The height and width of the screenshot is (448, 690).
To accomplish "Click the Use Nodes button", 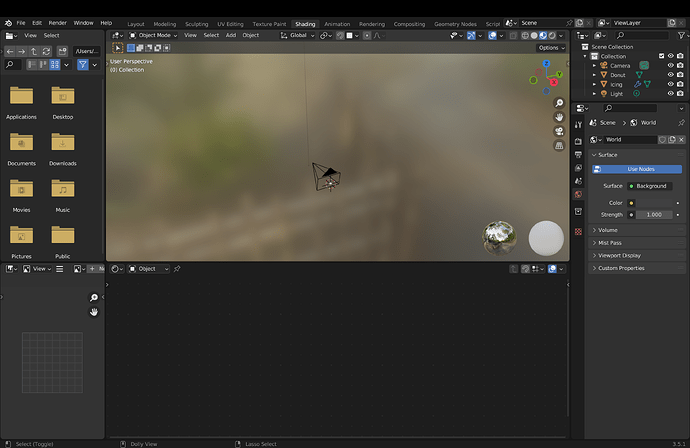I will pyautogui.click(x=637, y=169).
